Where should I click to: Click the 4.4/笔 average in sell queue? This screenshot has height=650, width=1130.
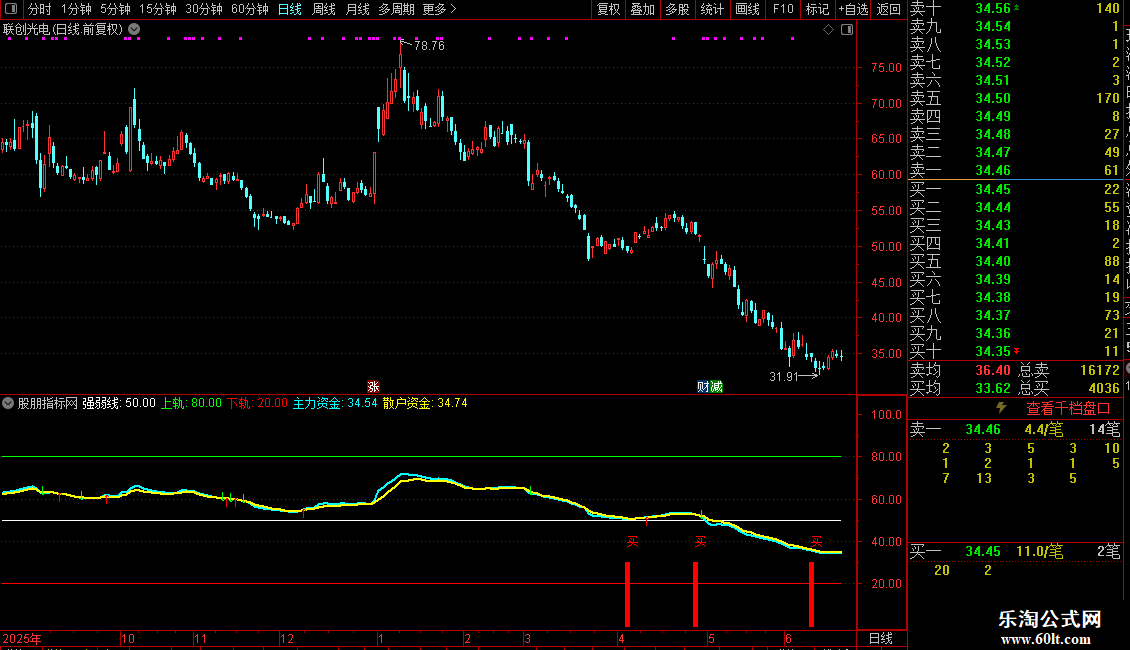pyautogui.click(x=1044, y=429)
